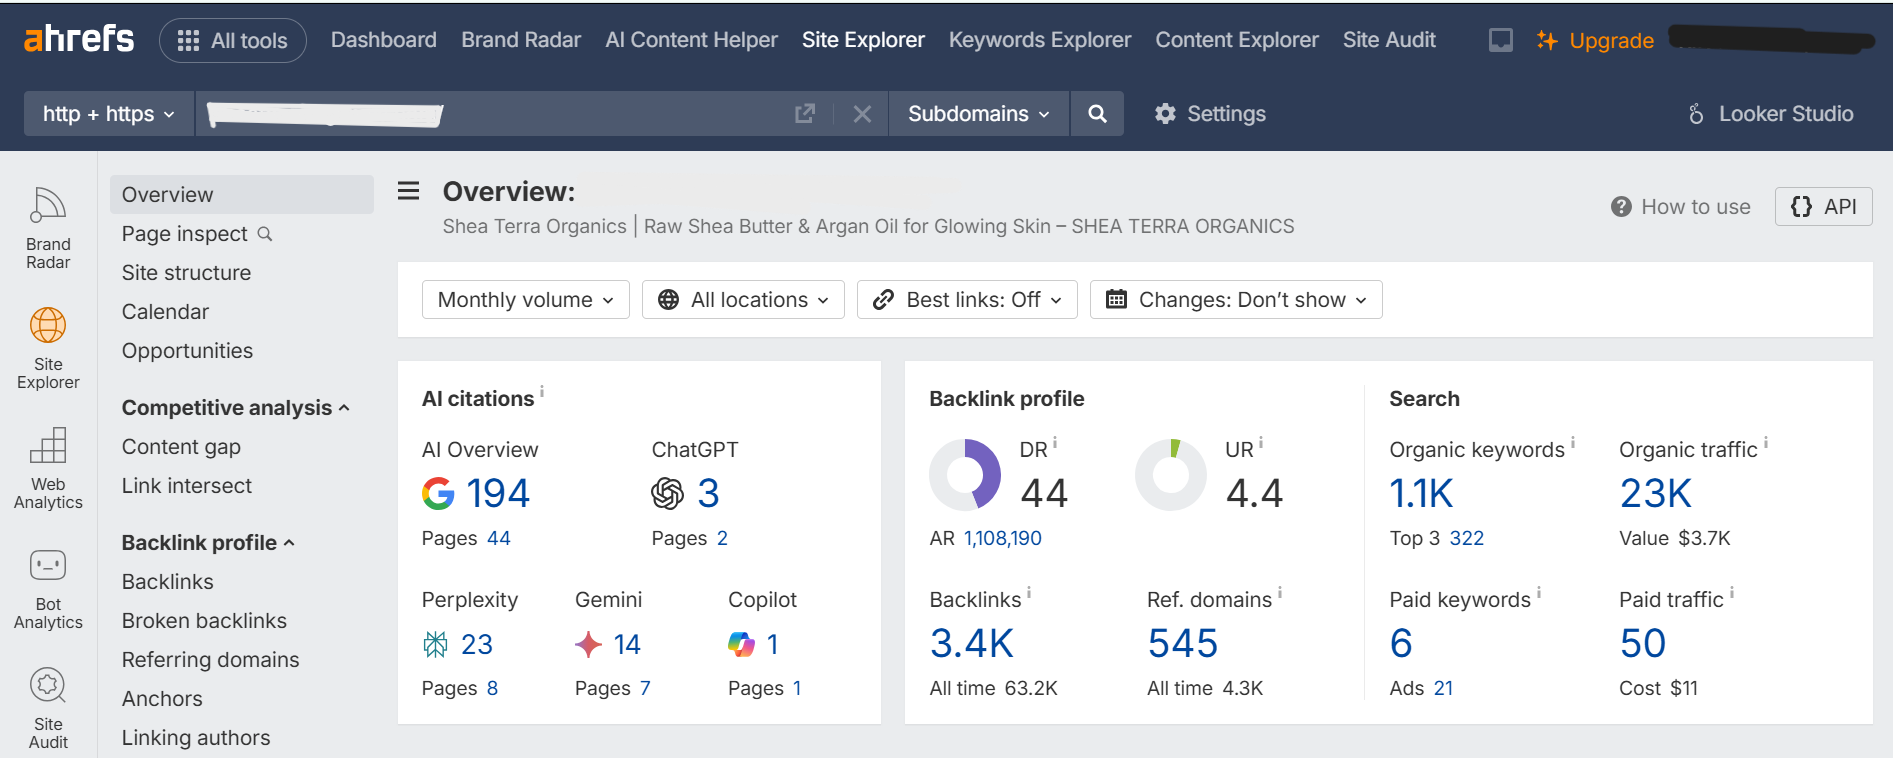Open Calendar in the sidebar
This screenshot has height=758, width=1893.
point(165,312)
